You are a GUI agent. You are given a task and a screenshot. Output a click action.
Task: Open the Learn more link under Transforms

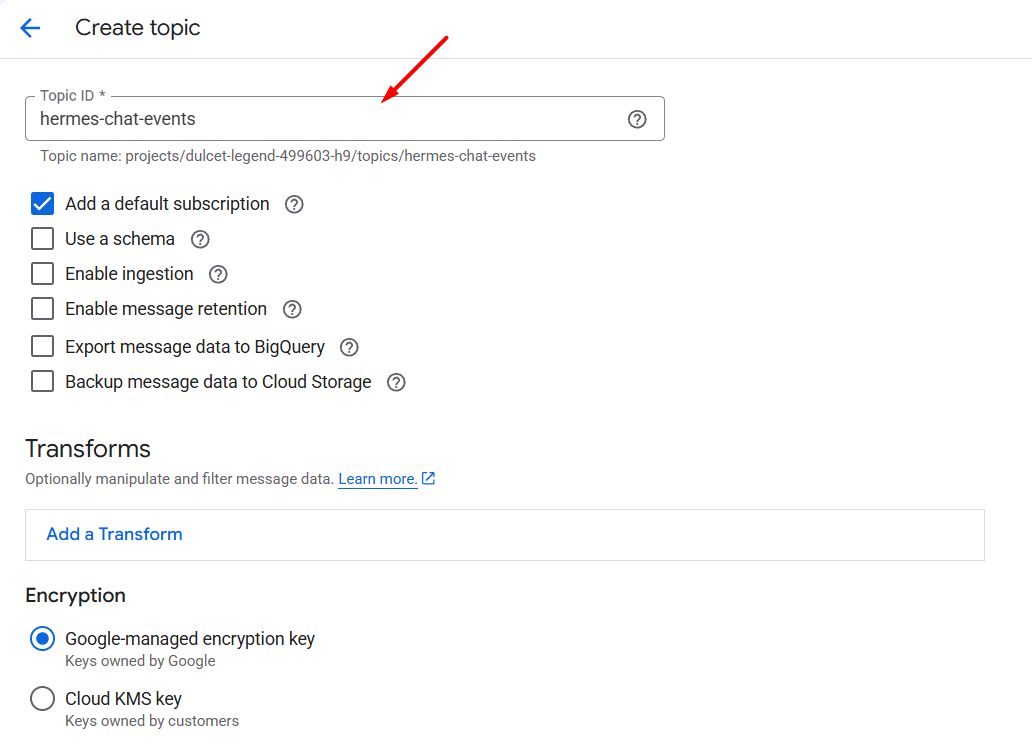tap(378, 479)
